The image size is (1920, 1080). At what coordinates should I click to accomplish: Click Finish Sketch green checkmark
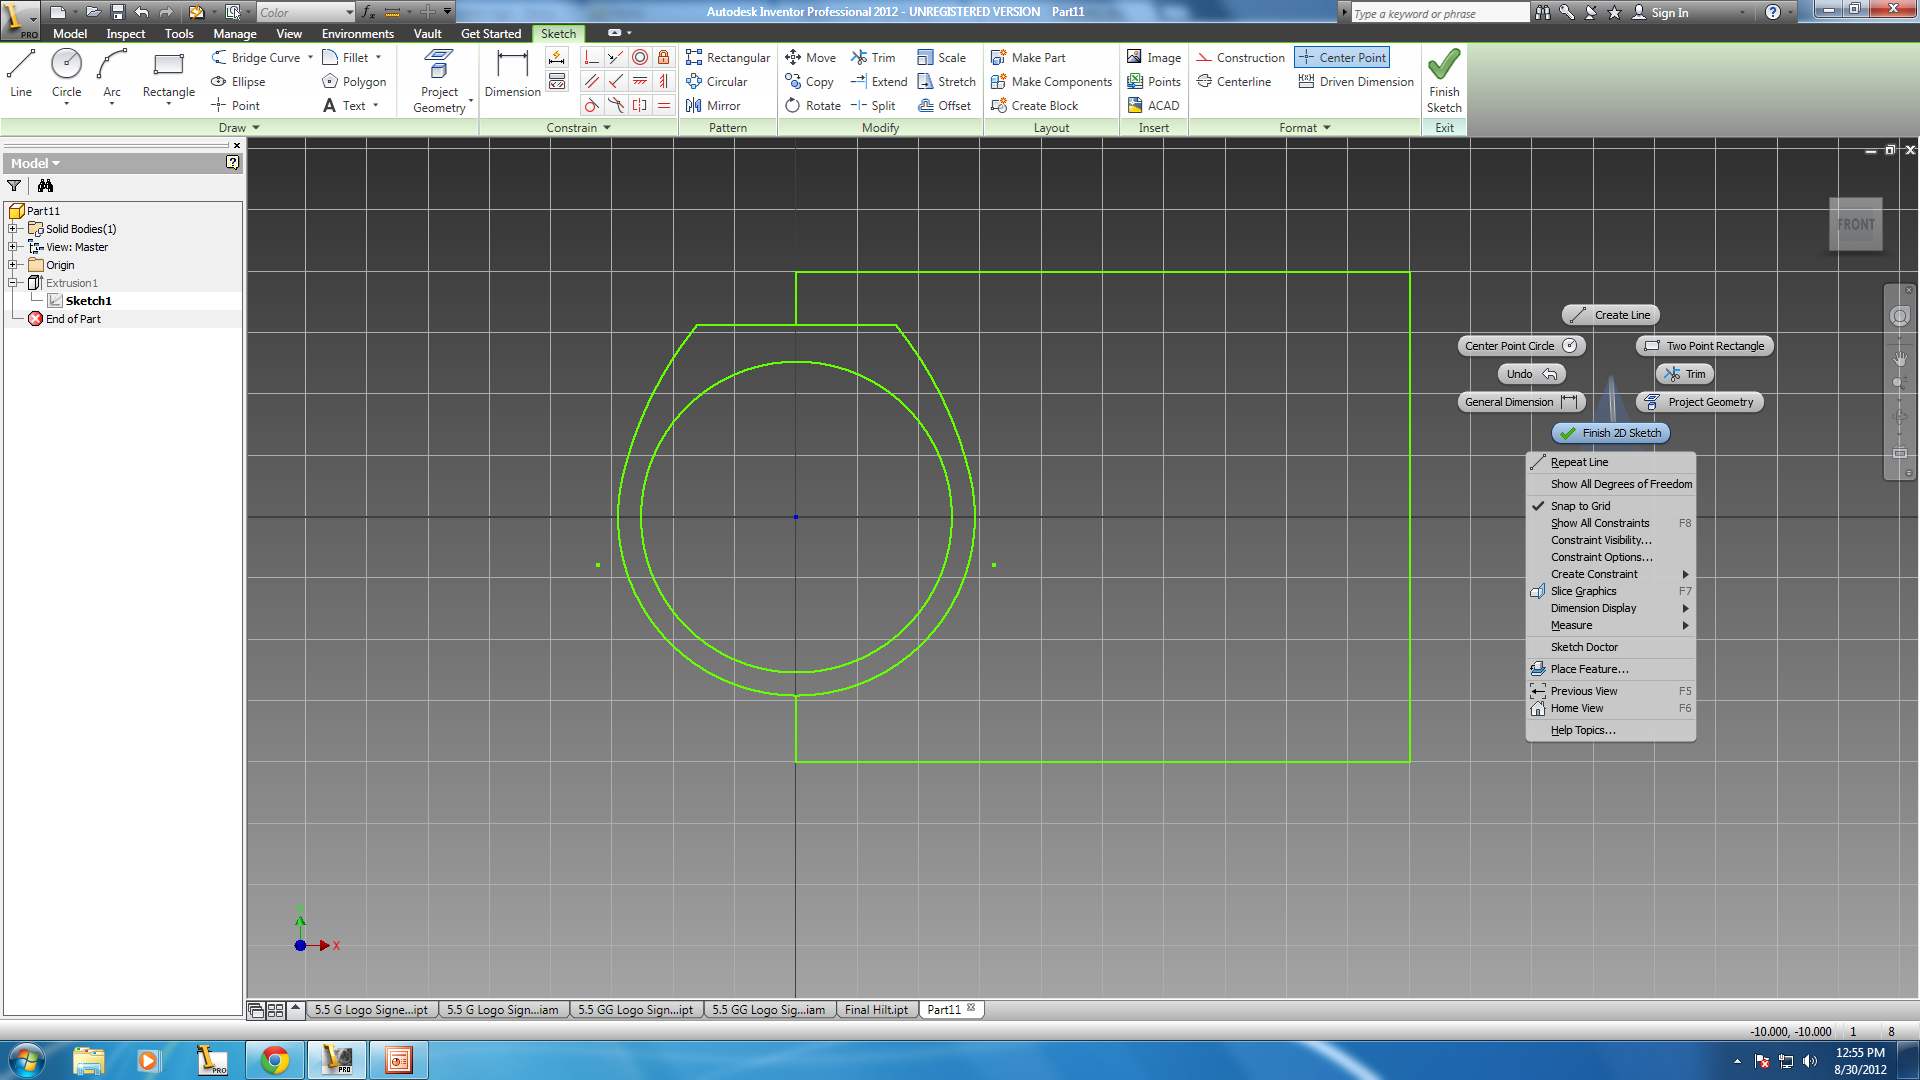1444,80
